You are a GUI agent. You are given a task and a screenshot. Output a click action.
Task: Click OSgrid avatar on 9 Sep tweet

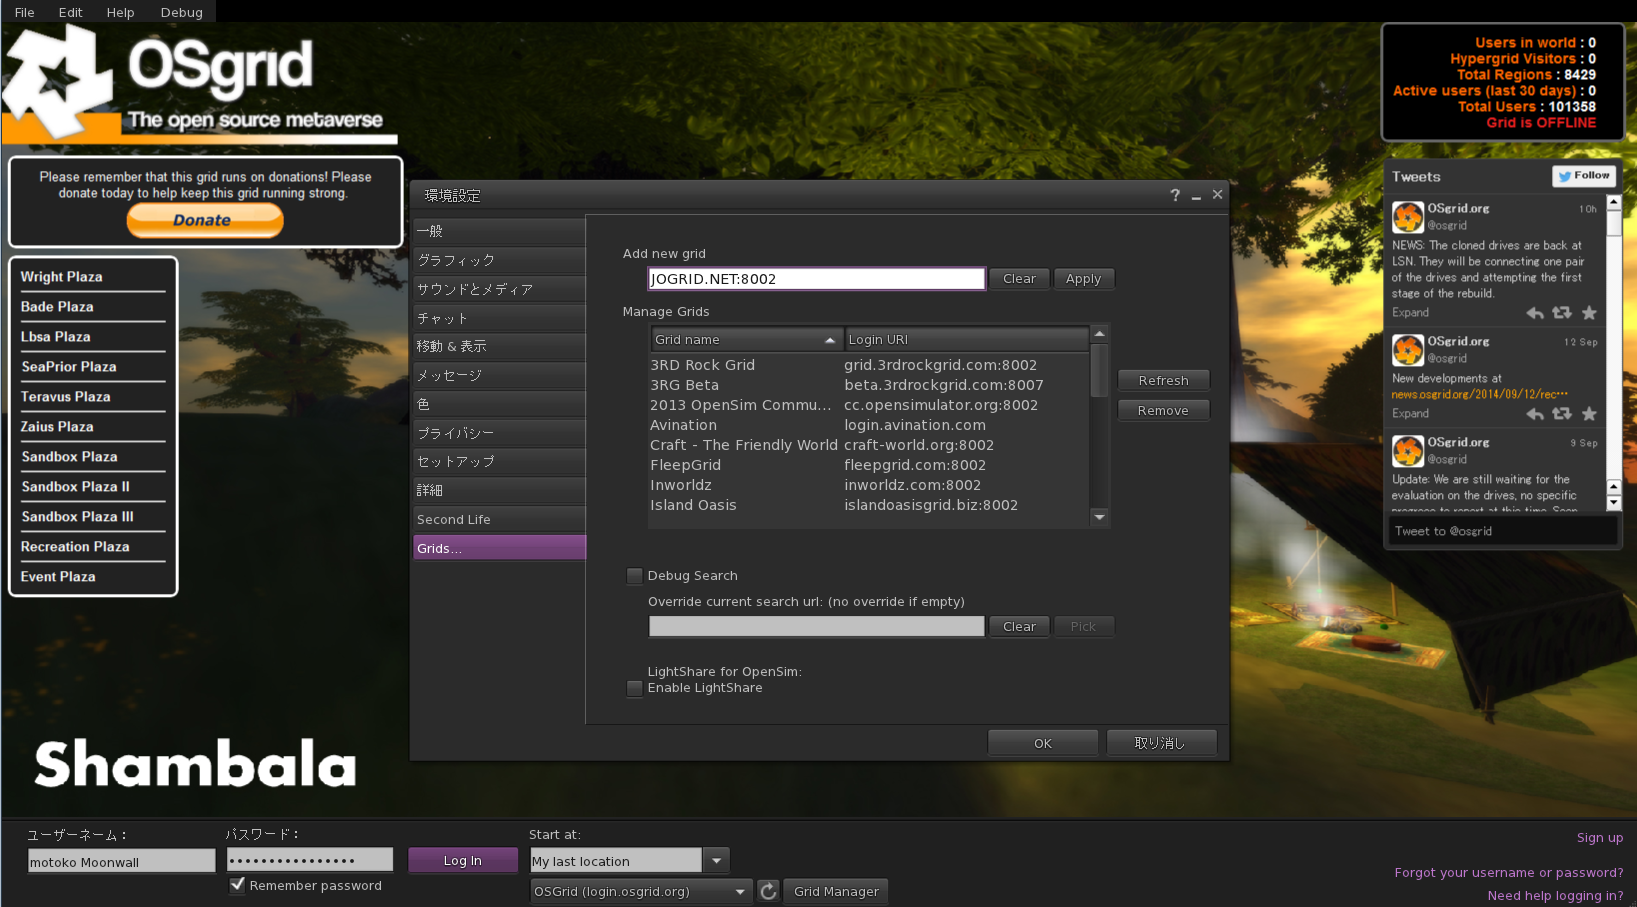[1408, 451]
